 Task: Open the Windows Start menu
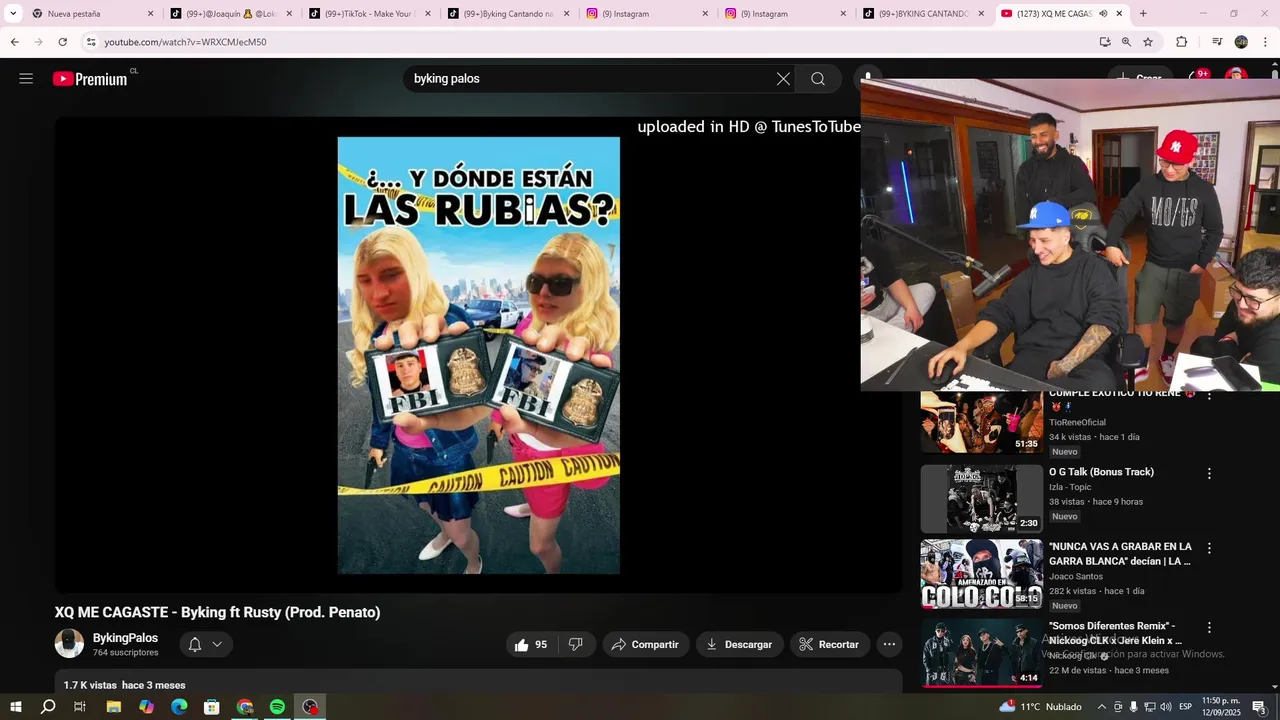[x=16, y=707]
